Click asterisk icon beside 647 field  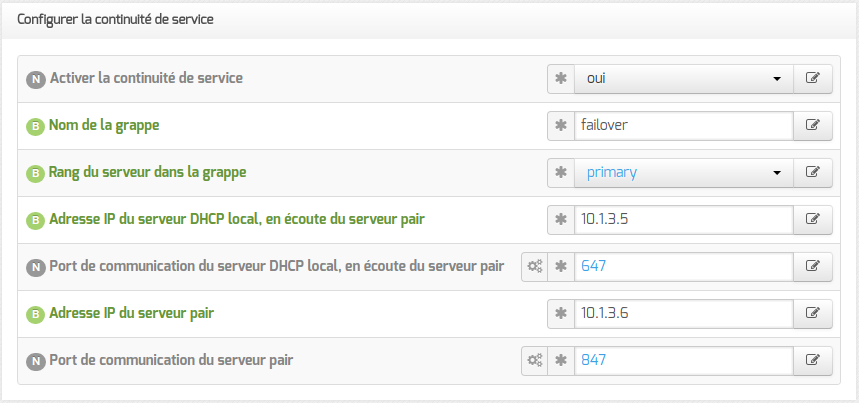click(561, 267)
